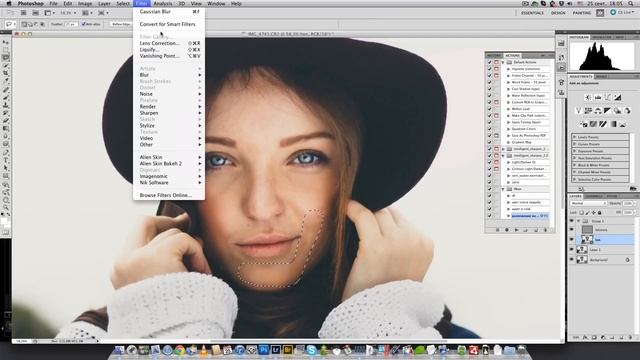Image resolution: width=640 pixels, height=360 pixels.
Task: Select the active Lasso tool in the toolbox
Action: coord(6,58)
